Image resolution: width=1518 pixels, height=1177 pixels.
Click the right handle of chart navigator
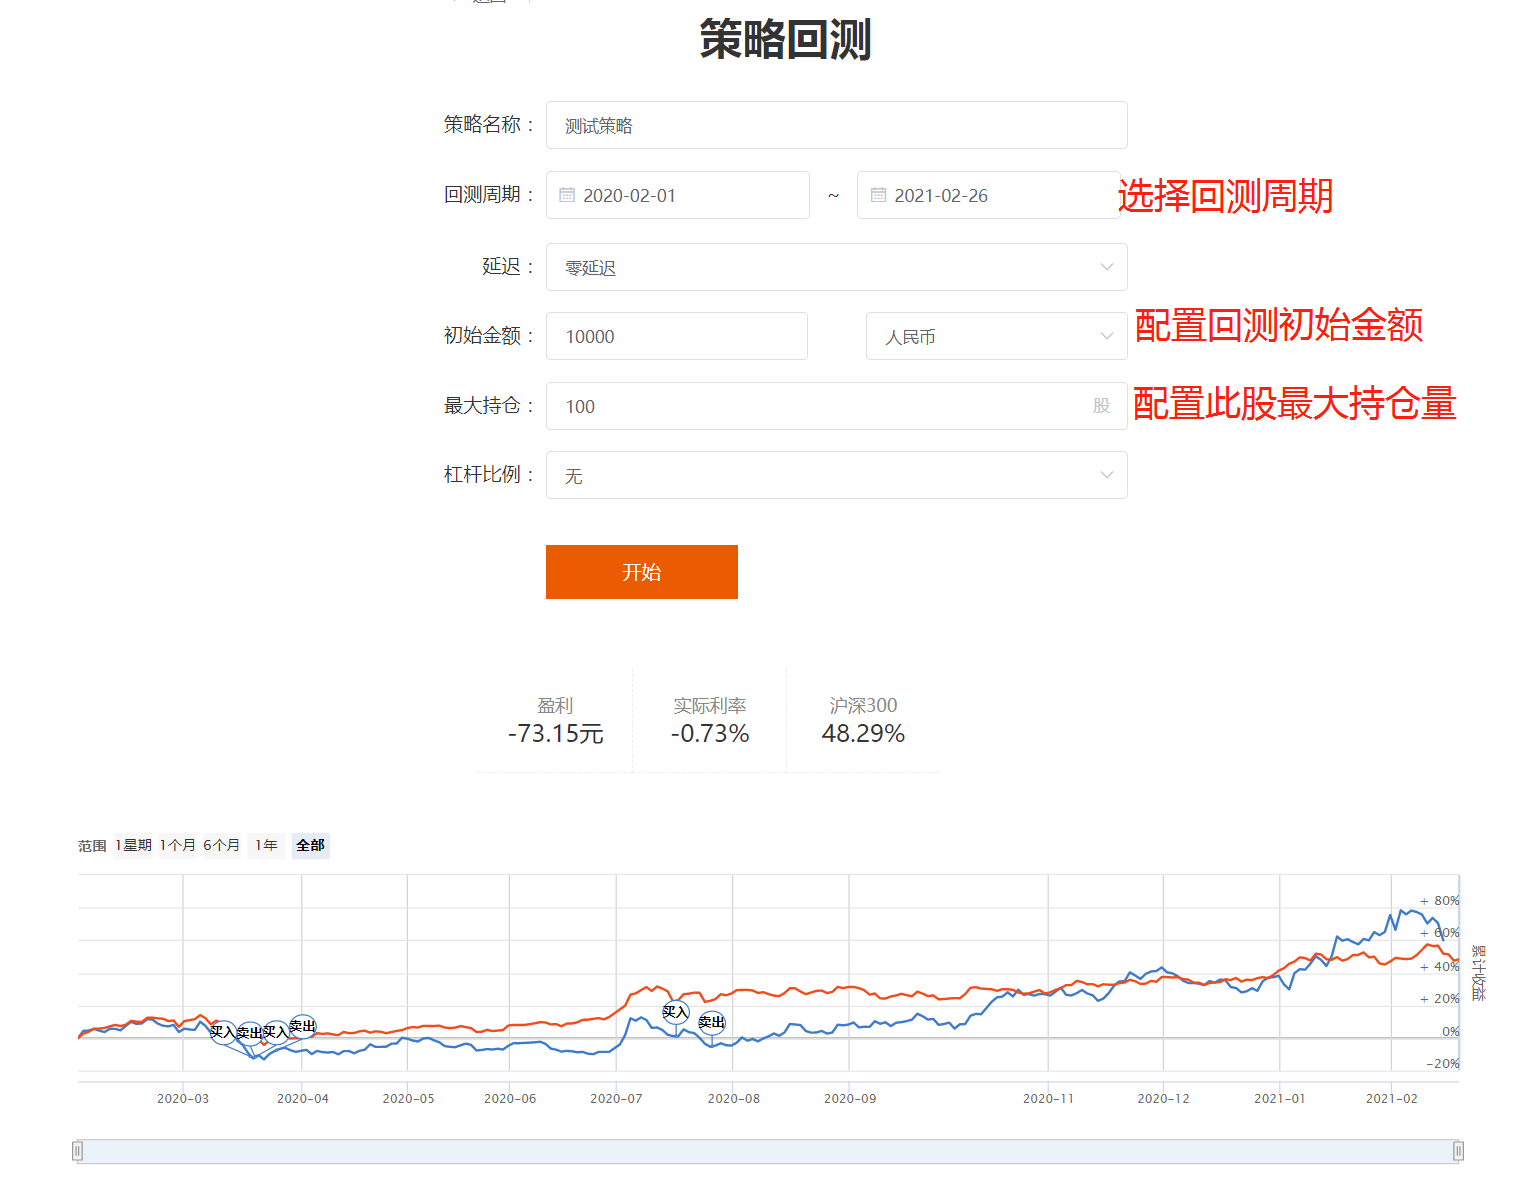pos(1458,1151)
